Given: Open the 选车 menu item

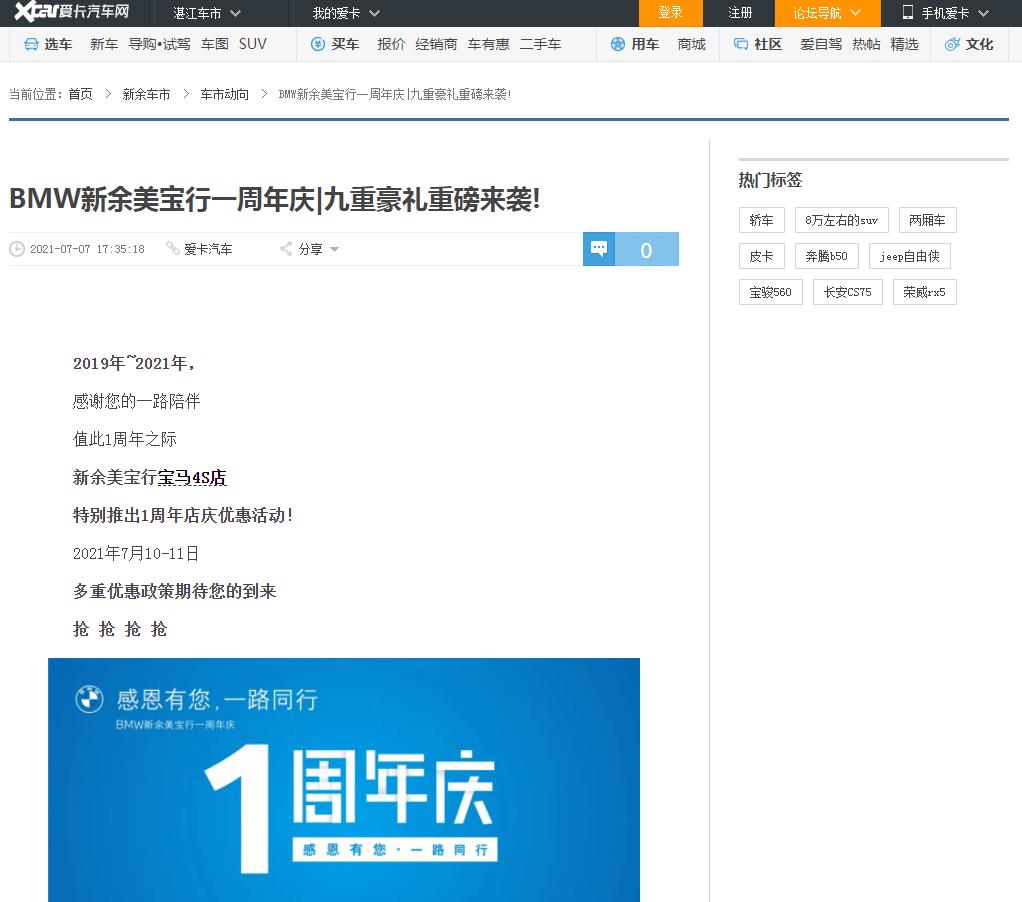Looking at the screenshot, I should [x=58, y=44].
